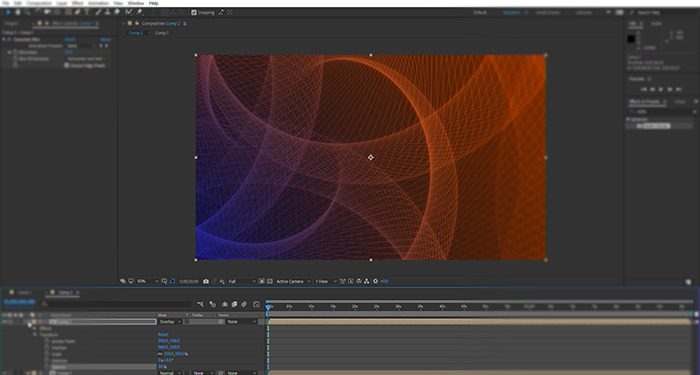Select the Clone Stamp tool
This screenshot has height=375, width=700.
point(107,12)
